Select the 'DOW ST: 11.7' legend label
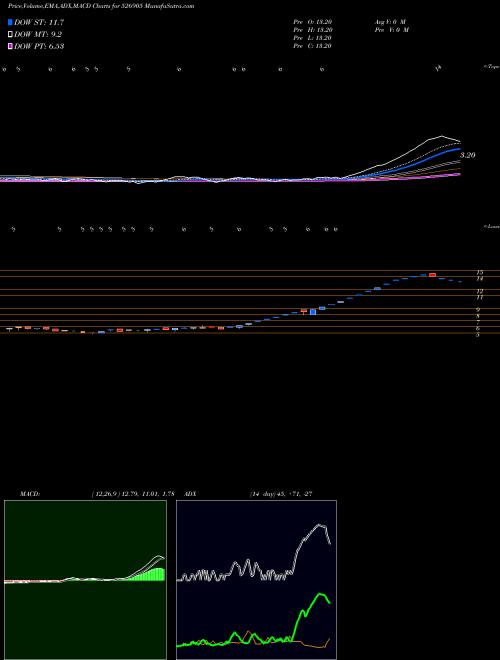 point(39,22)
